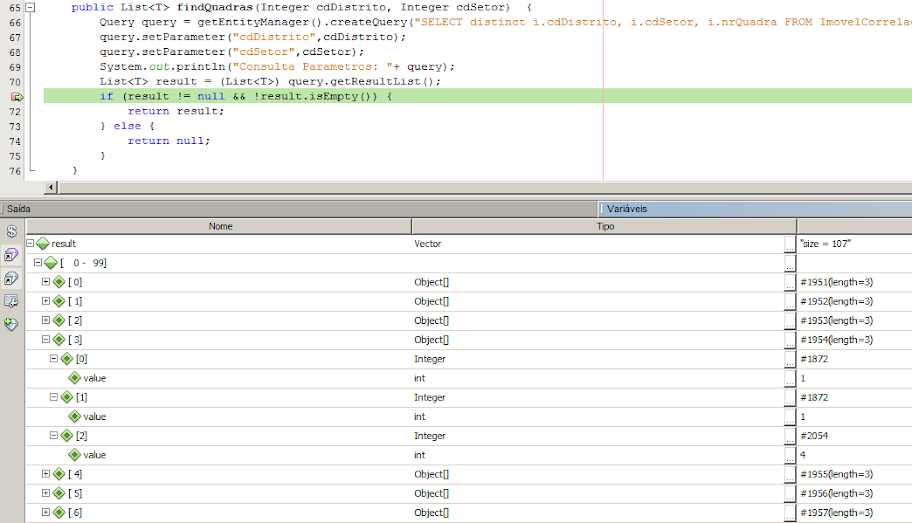Viewport: 912px width, 523px height.
Task: Open ellipsis button for value 4 row
Action: click(790, 455)
